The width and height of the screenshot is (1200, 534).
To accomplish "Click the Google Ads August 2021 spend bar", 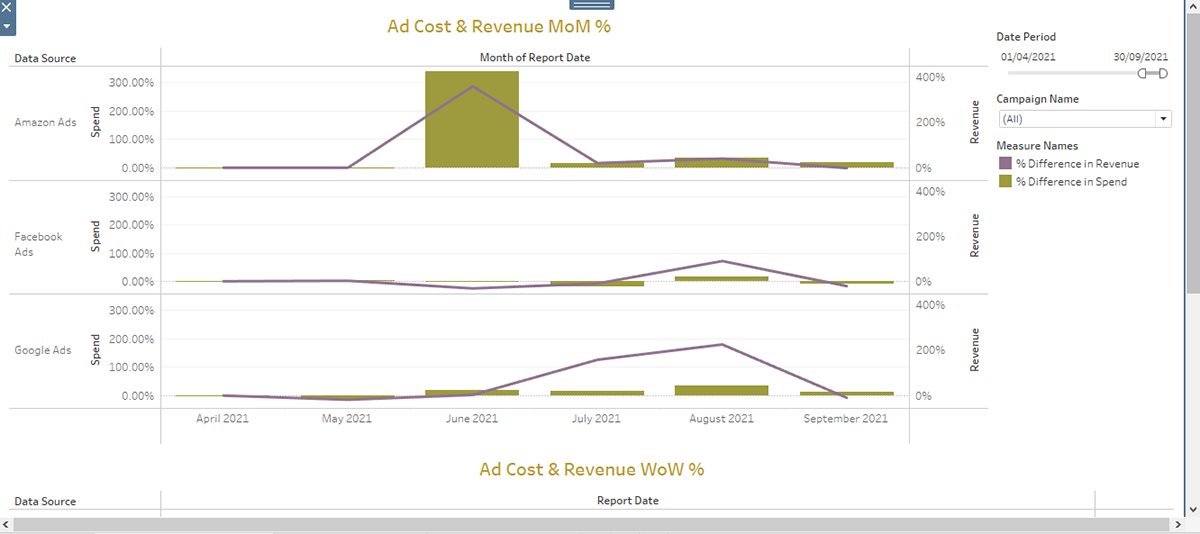I will (x=722, y=390).
